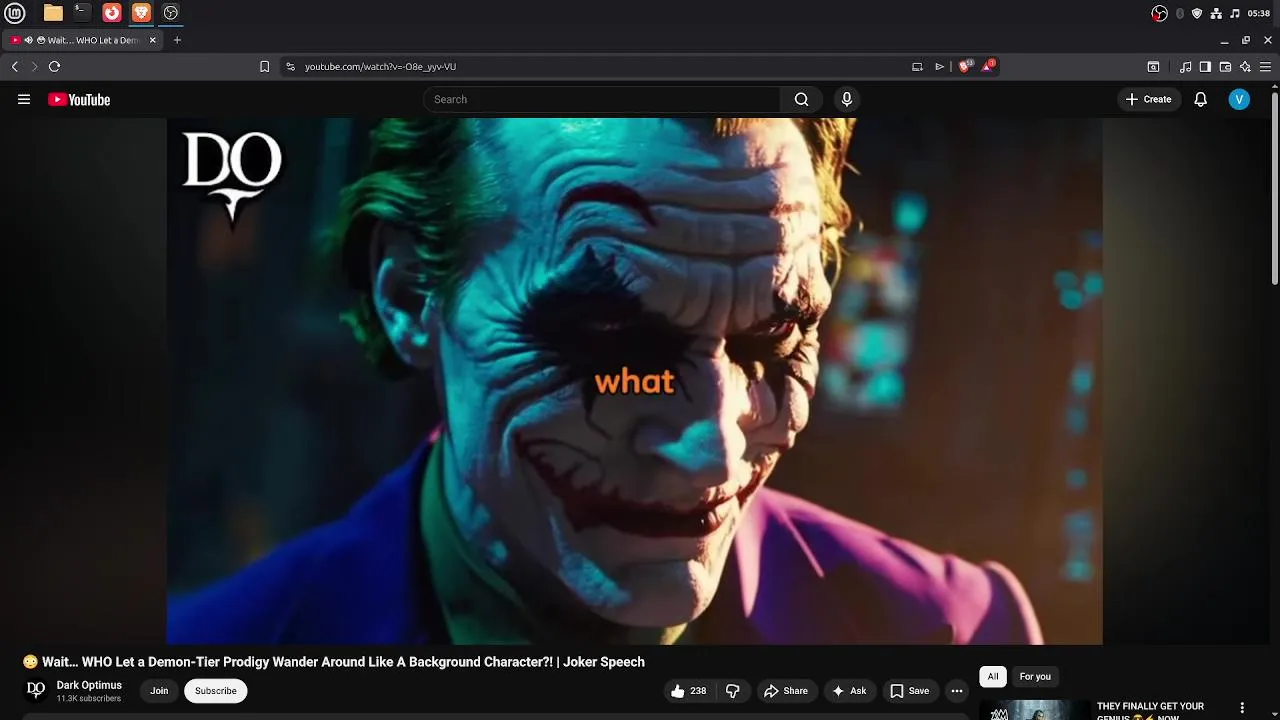
Task: Open more actions three-dot menu
Action: click(957, 691)
